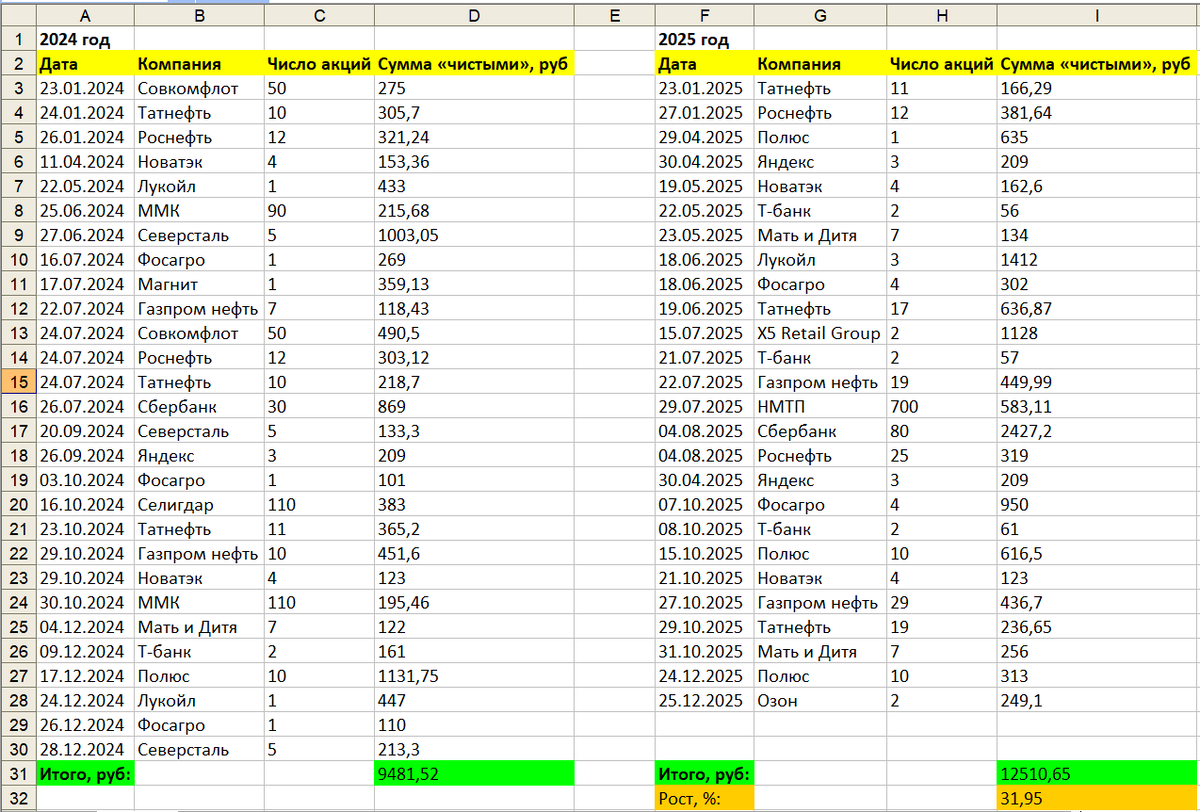
Task: Click 'Сбербанк' cell in the 2025 table
Action: click(820, 431)
